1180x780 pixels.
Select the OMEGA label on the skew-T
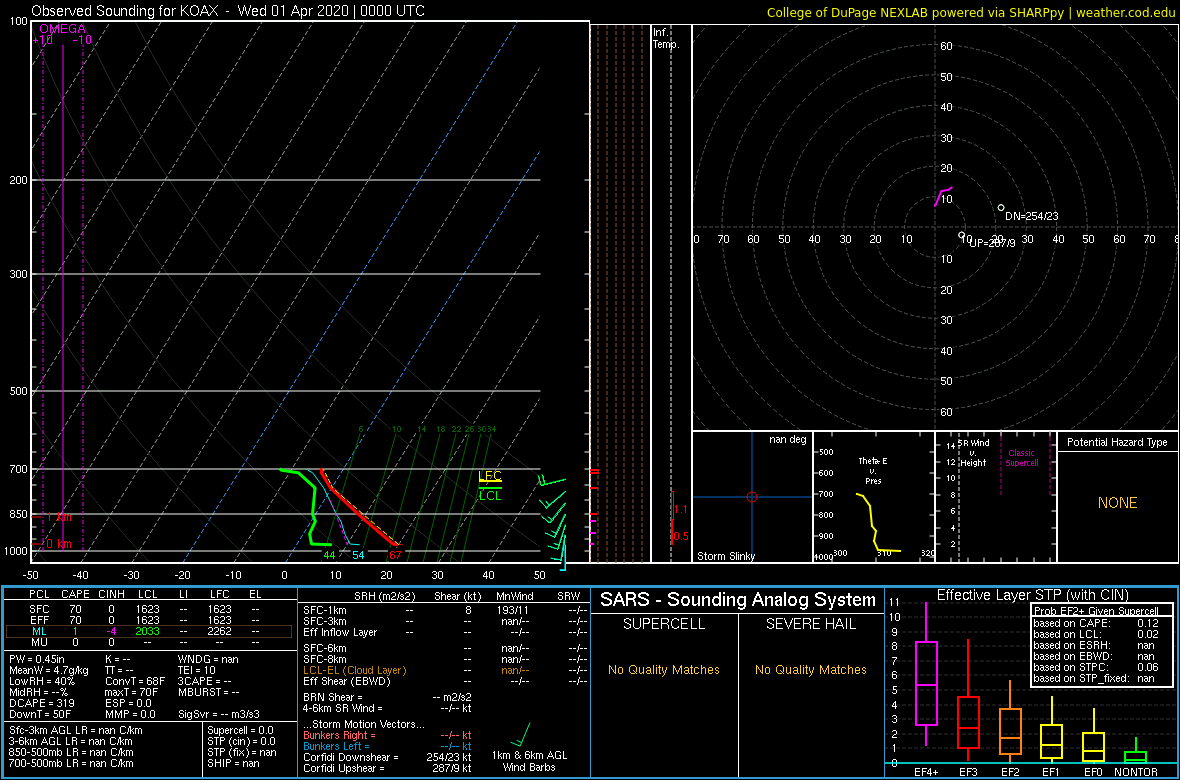pyautogui.click(x=62, y=29)
